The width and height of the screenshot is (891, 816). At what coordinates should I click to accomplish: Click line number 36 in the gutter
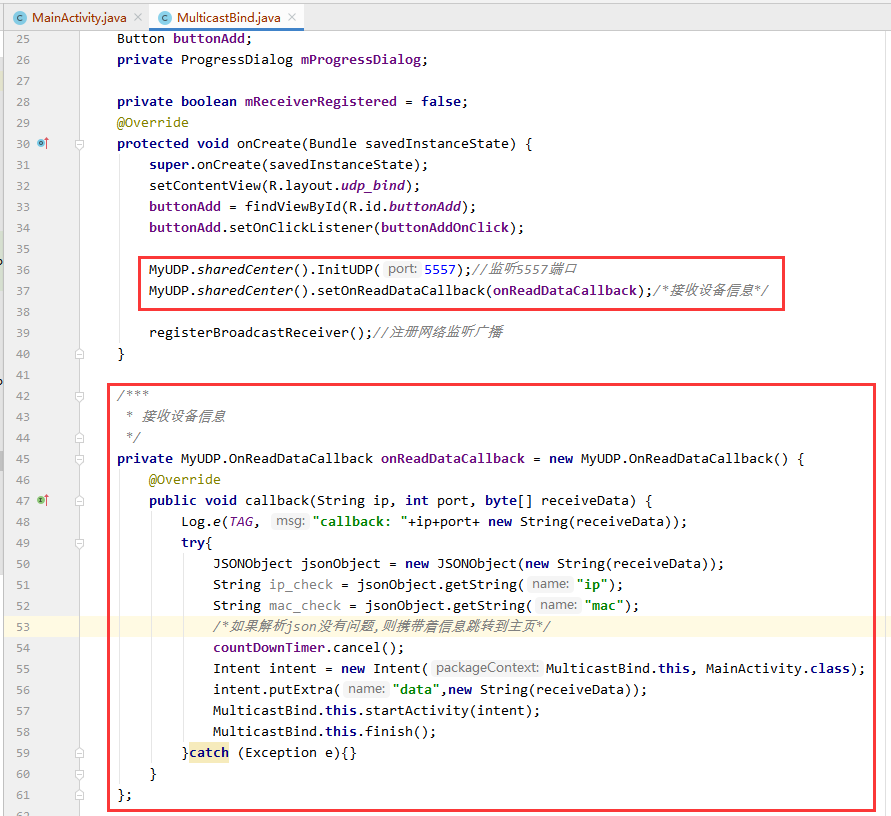(x=22, y=270)
